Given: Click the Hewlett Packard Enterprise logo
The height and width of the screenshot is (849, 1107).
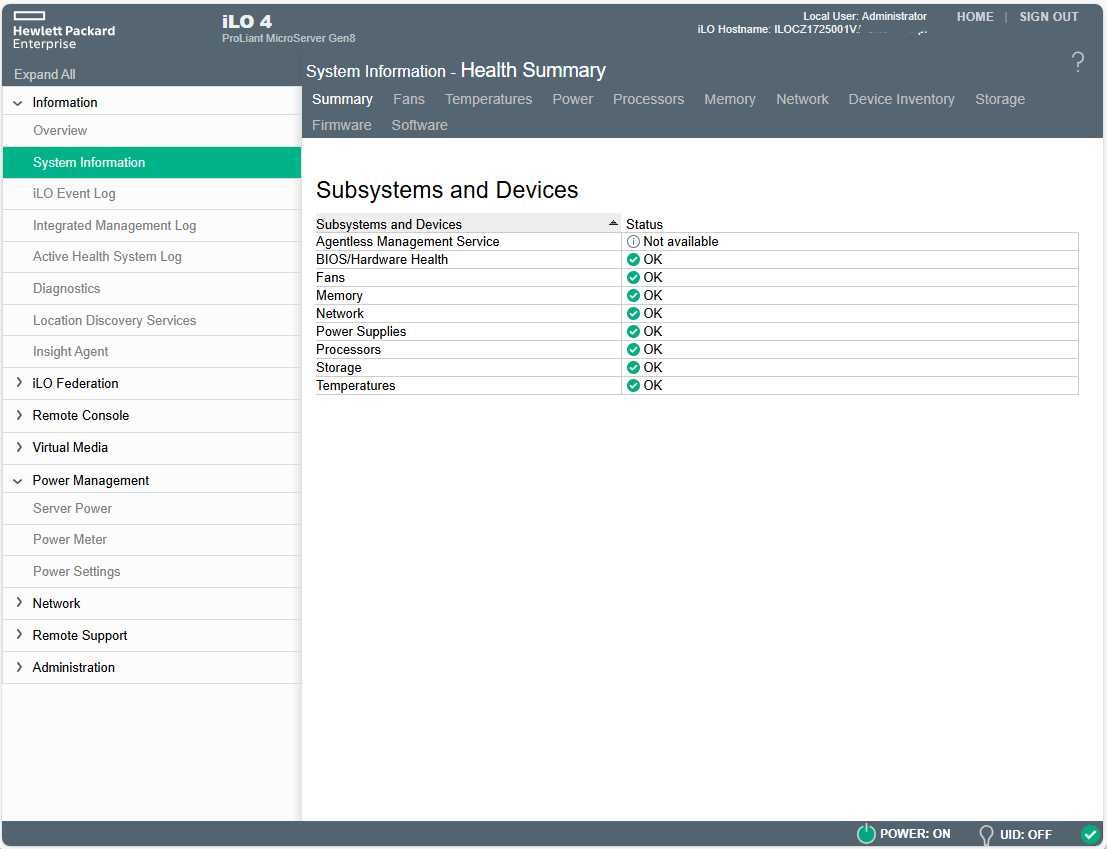Looking at the screenshot, I should [x=64, y=31].
